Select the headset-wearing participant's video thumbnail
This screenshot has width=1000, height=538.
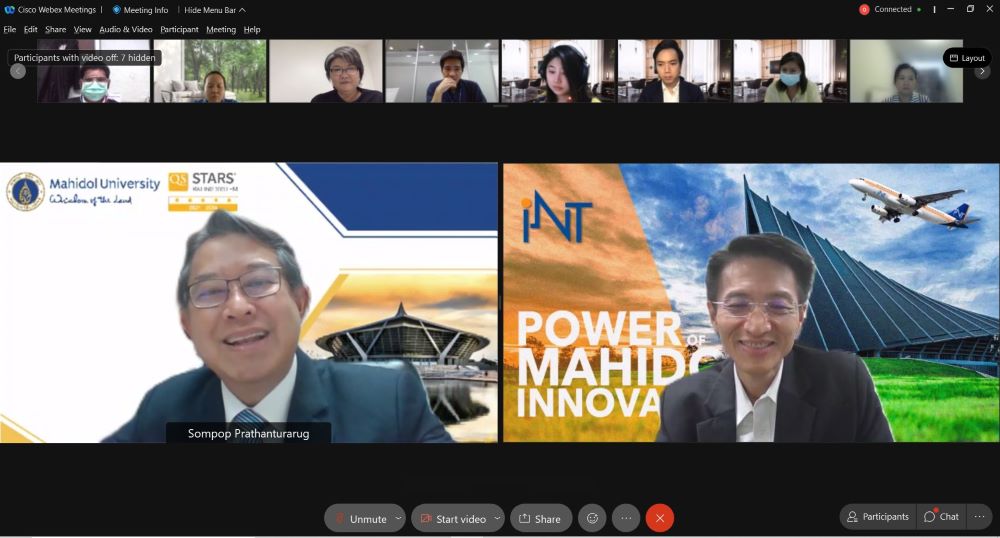[557, 71]
